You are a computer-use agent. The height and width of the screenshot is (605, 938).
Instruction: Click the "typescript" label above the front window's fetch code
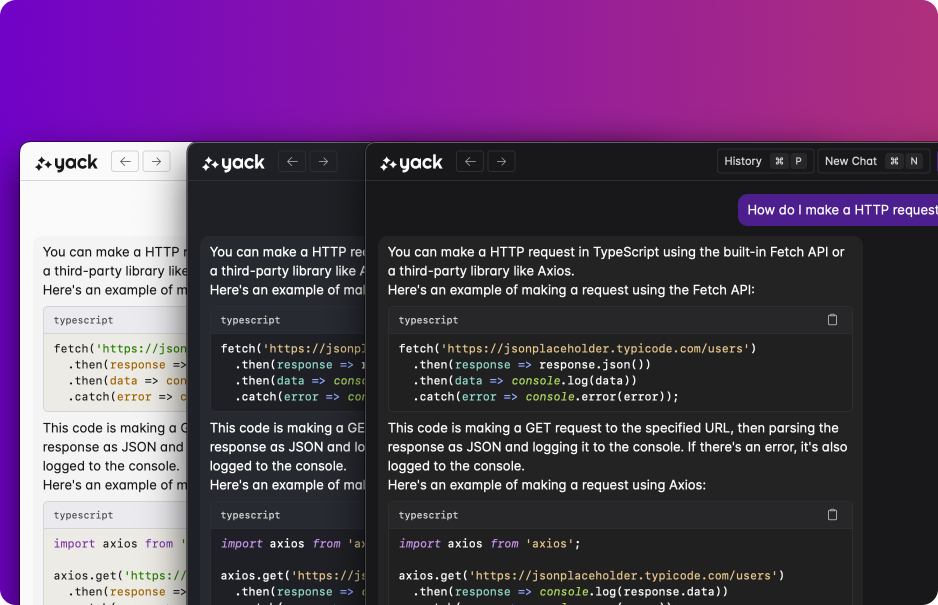coord(428,320)
